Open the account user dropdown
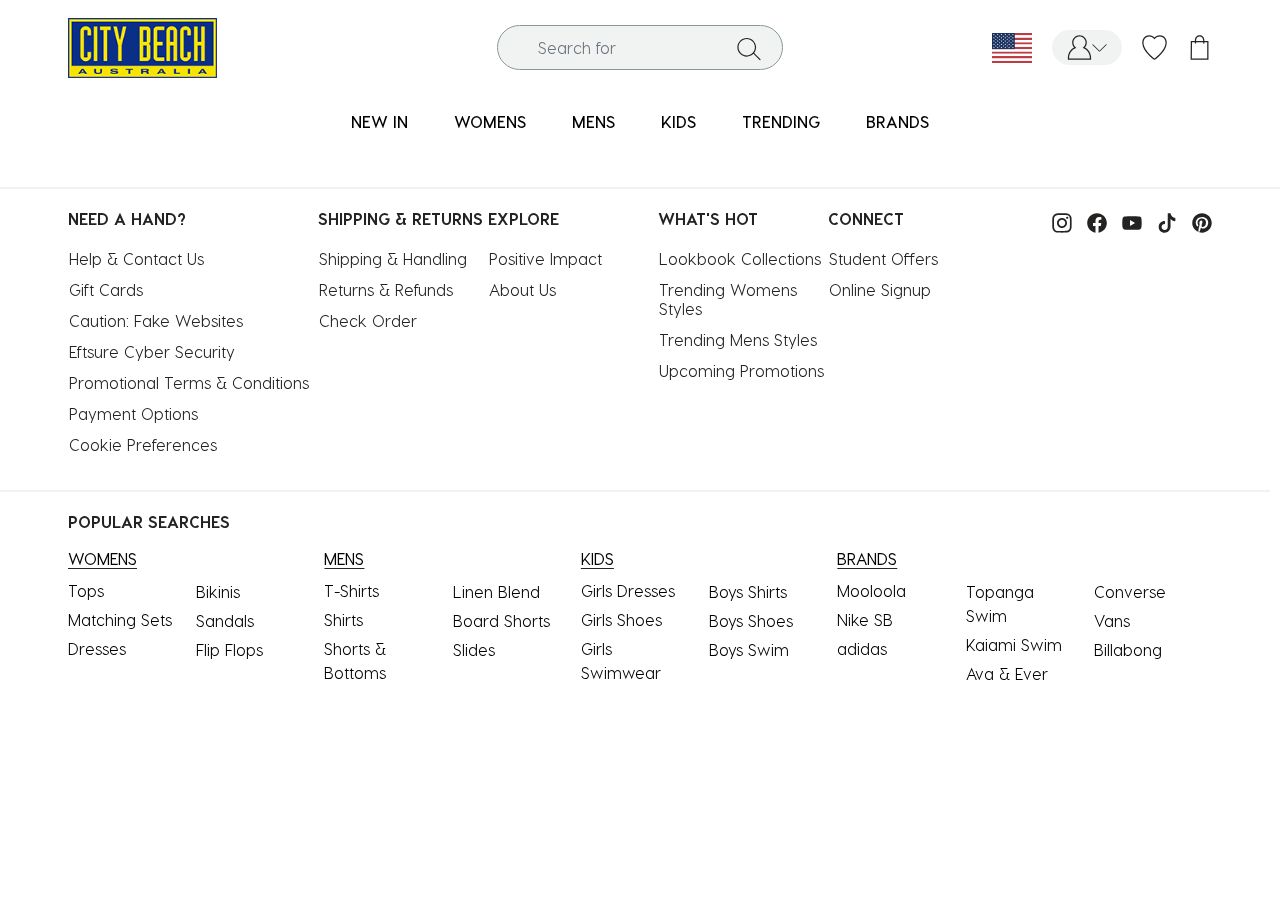The height and width of the screenshot is (900, 1280). click(x=1087, y=48)
